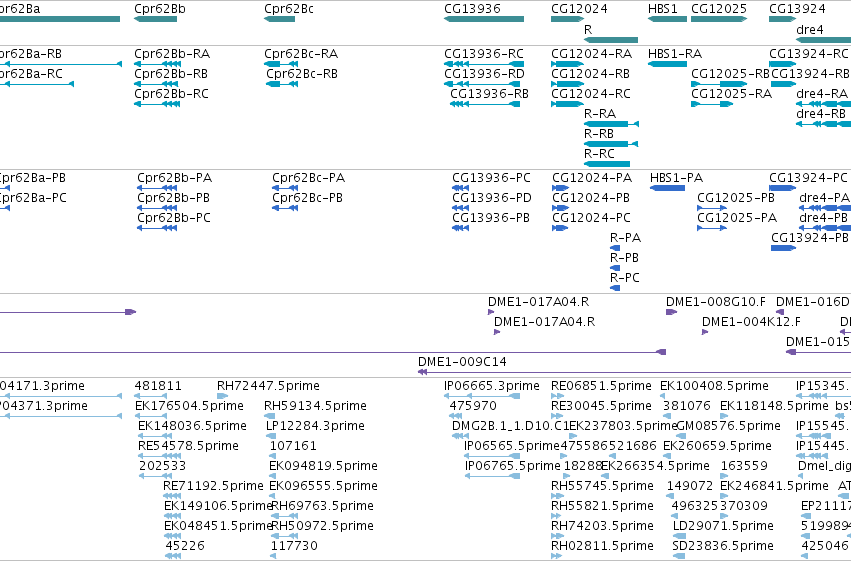Click the Cpr62Bb gene label
This screenshot has height=561, width=851.
[x=160, y=9]
